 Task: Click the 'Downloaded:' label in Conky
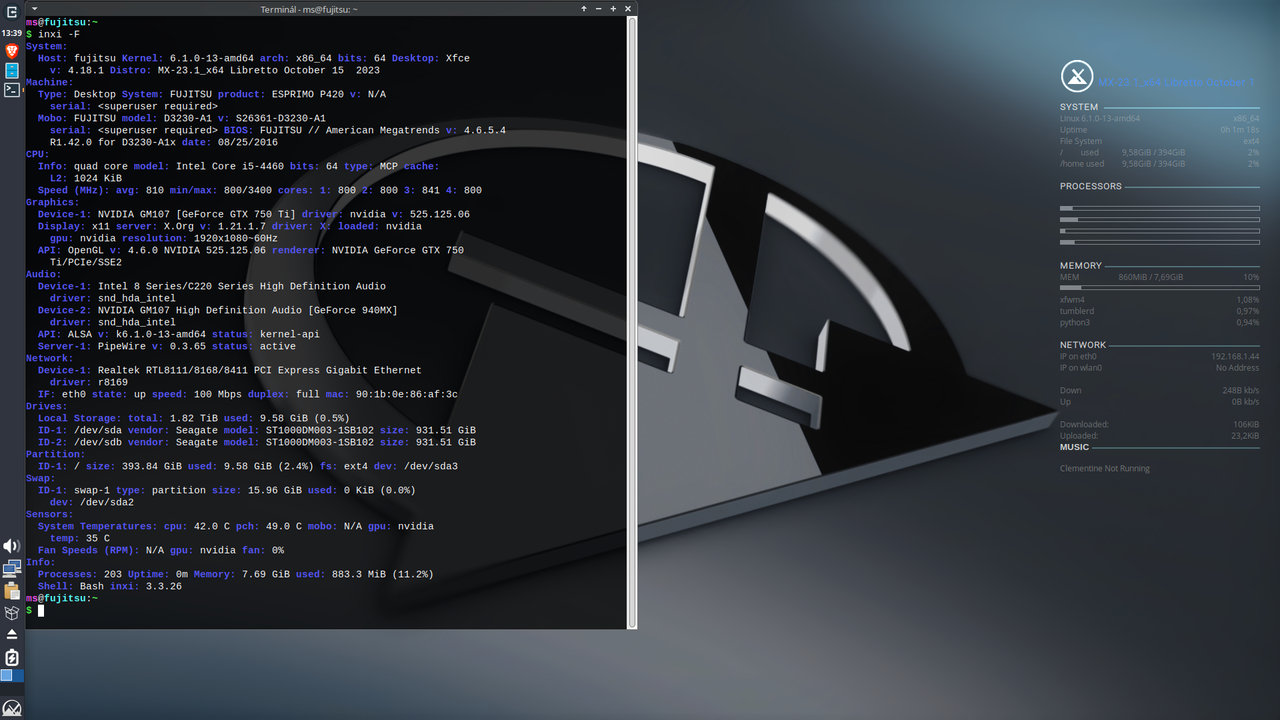1084,424
